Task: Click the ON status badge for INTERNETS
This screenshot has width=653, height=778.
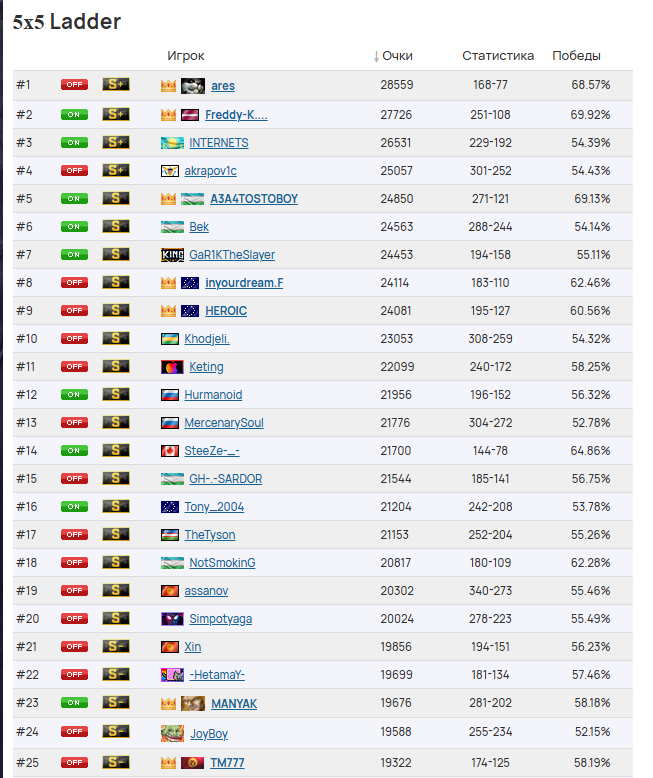Action: (x=74, y=142)
